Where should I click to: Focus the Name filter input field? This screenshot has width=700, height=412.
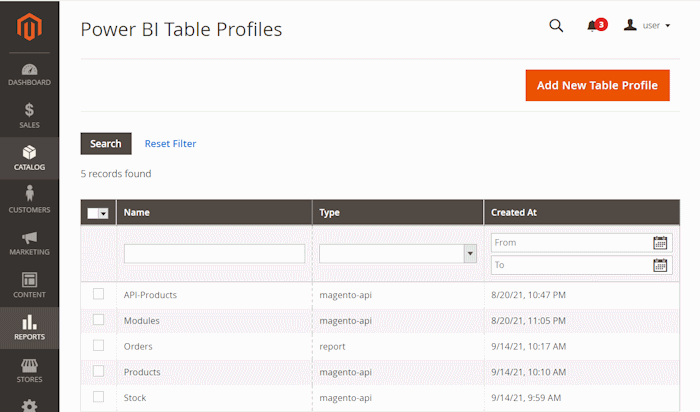click(214, 254)
